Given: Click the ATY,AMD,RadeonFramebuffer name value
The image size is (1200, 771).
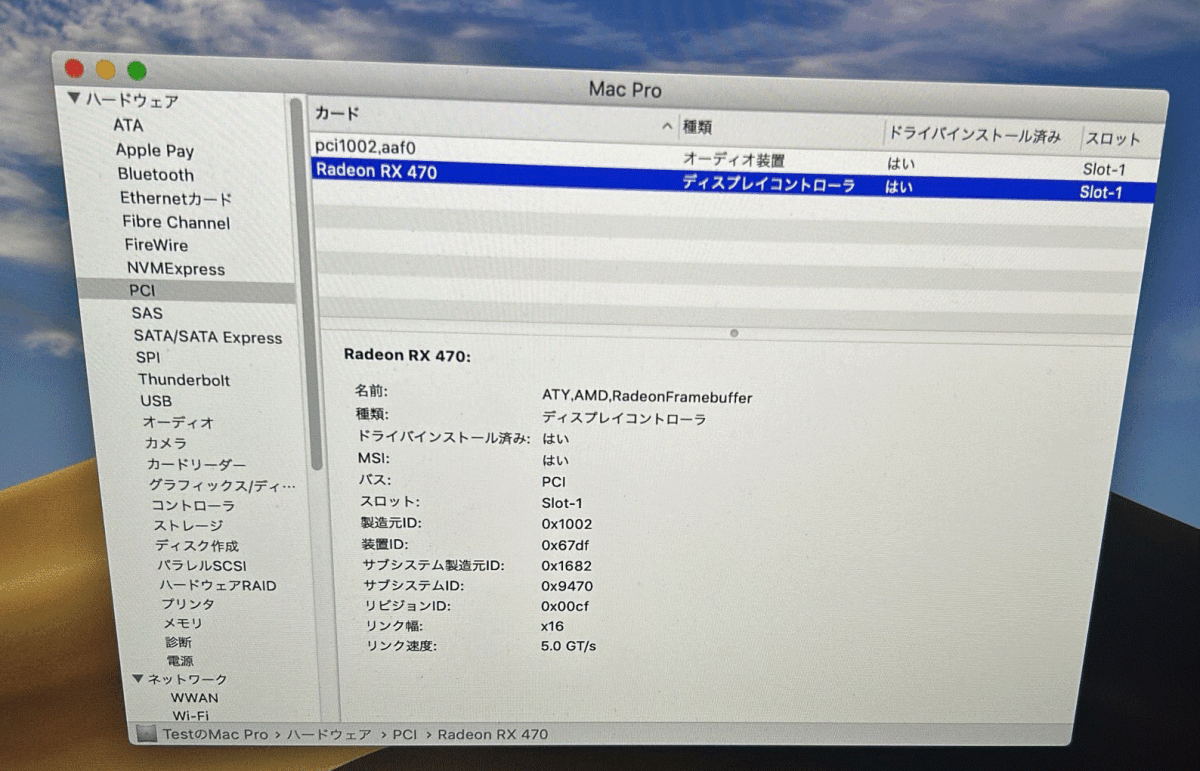Looking at the screenshot, I should 646,397.
